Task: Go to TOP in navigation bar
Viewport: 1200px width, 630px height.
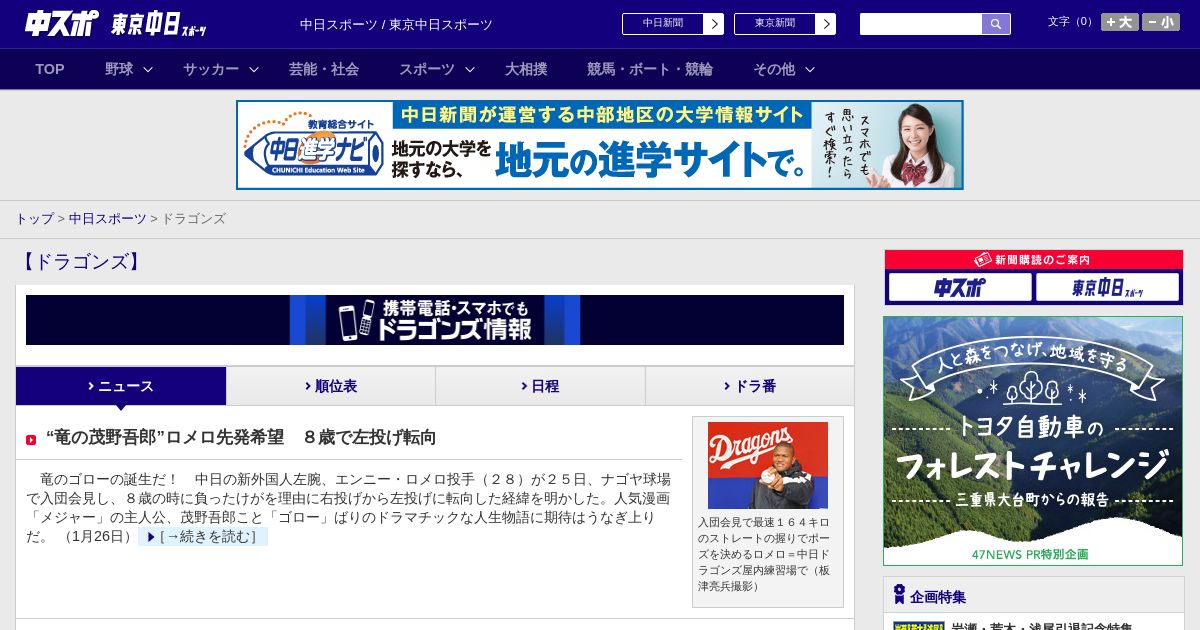Action: click(50, 69)
